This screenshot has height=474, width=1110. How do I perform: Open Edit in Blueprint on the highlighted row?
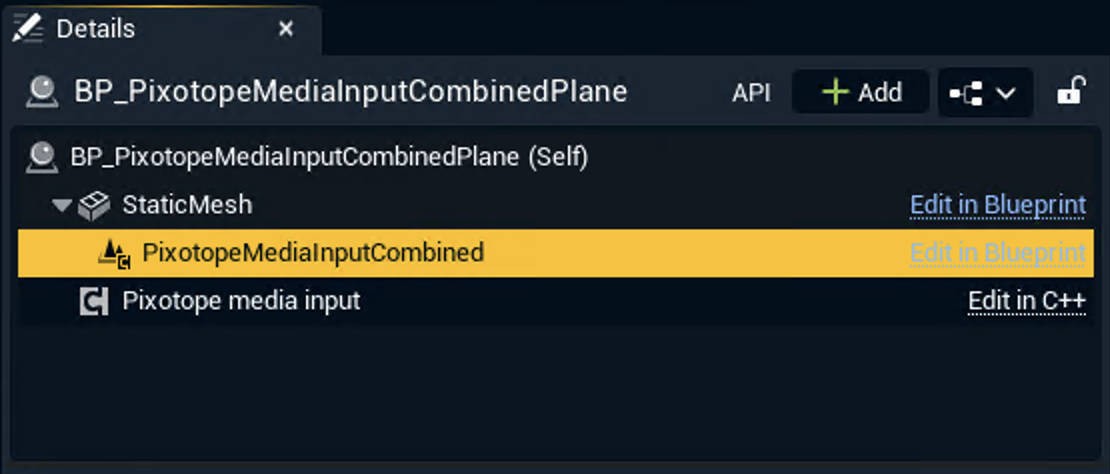coord(997,253)
